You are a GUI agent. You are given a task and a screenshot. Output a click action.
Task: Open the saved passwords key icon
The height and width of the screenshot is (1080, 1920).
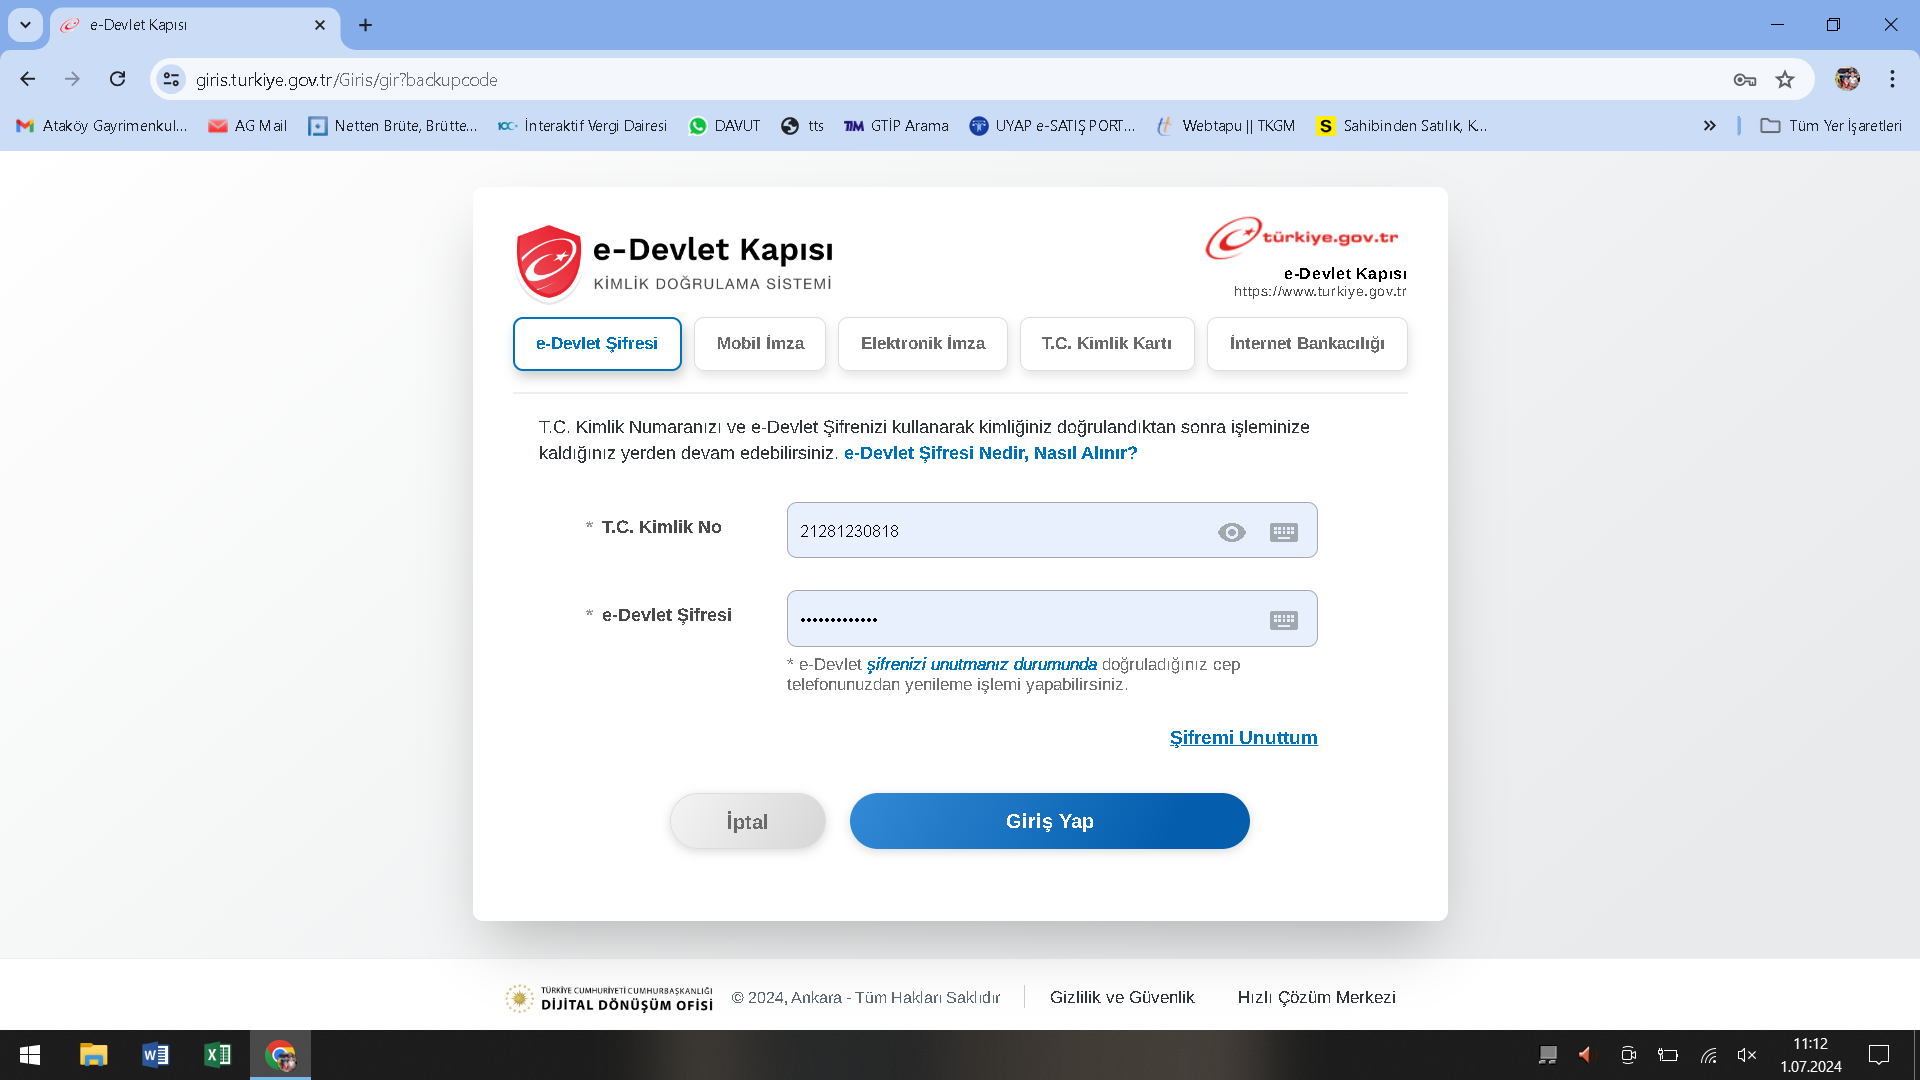(1745, 80)
